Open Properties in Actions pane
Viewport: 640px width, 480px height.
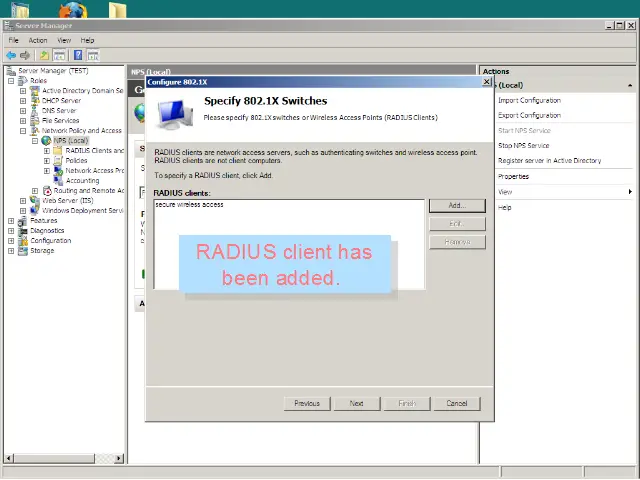(x=513, y=177)
